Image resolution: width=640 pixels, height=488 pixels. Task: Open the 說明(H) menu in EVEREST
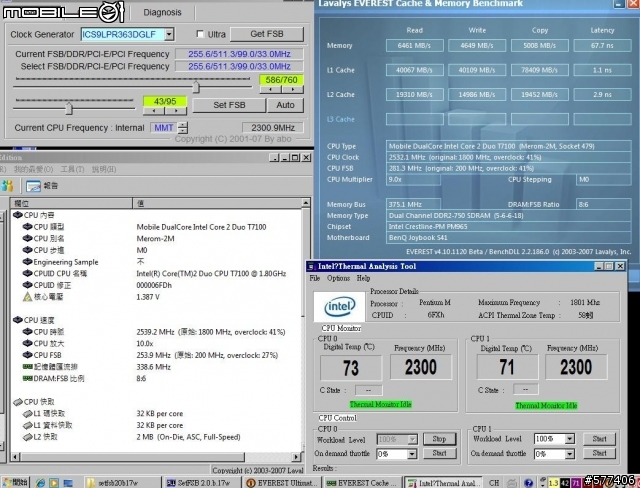point(104,169)
